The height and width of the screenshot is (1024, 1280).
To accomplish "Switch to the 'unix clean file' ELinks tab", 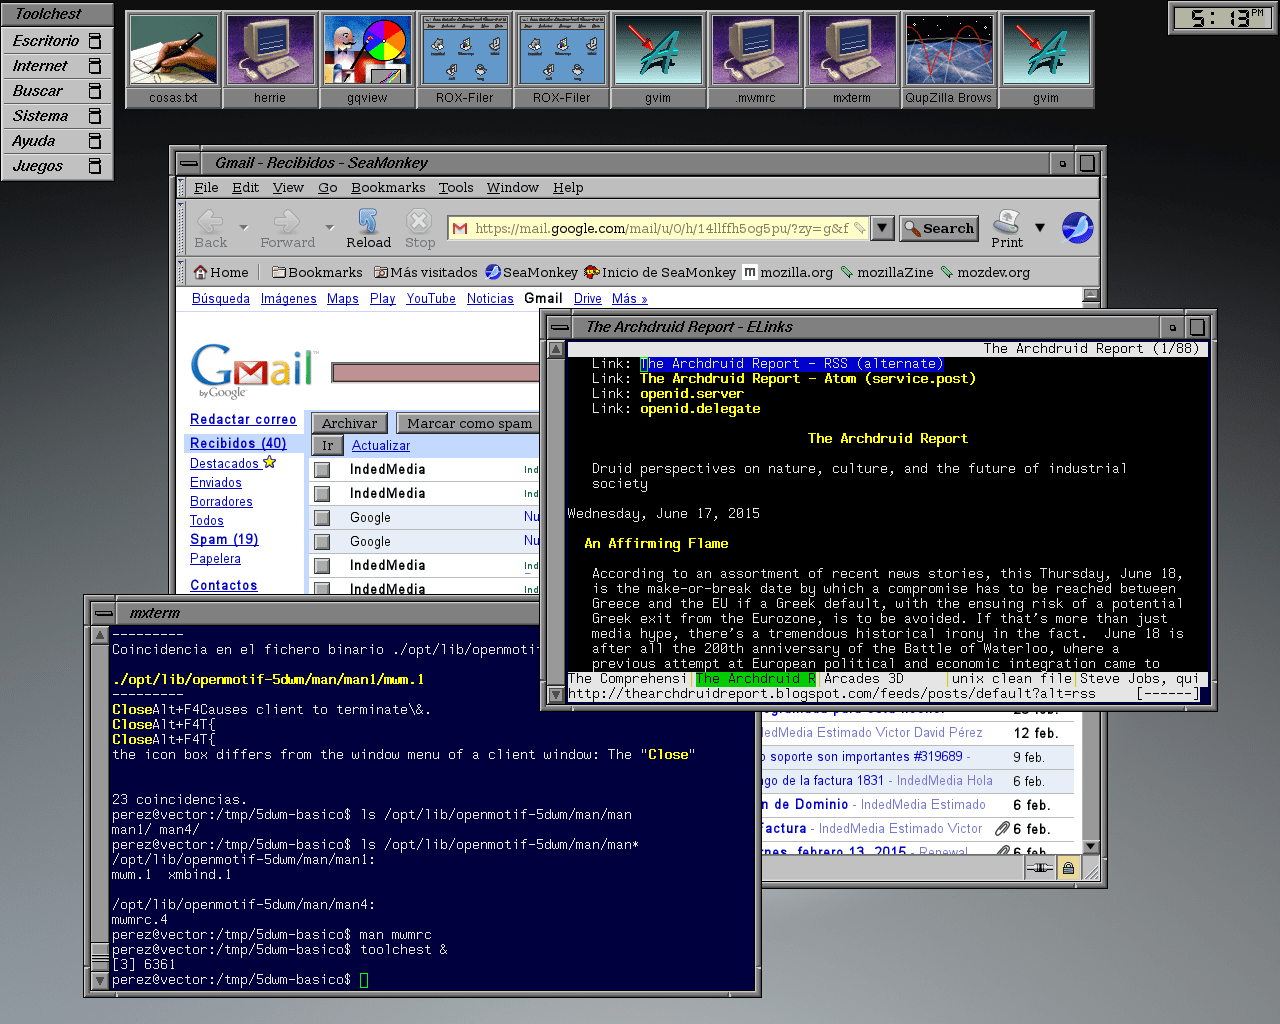I will (1012, 679).
